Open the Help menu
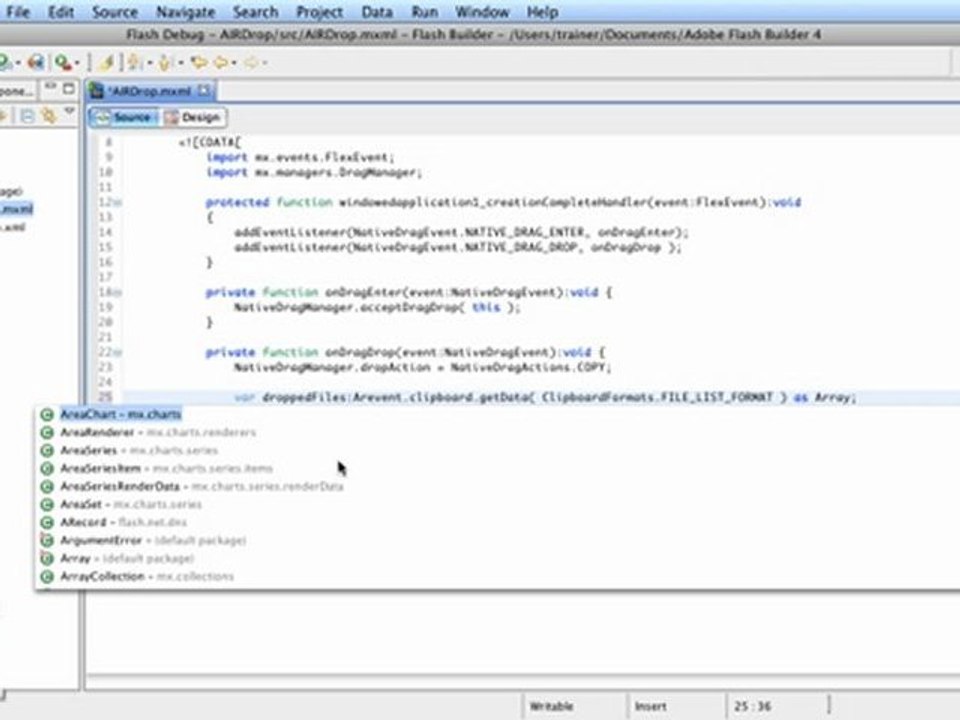The width and height of the screenshot is (960, 720). point(542,12)
